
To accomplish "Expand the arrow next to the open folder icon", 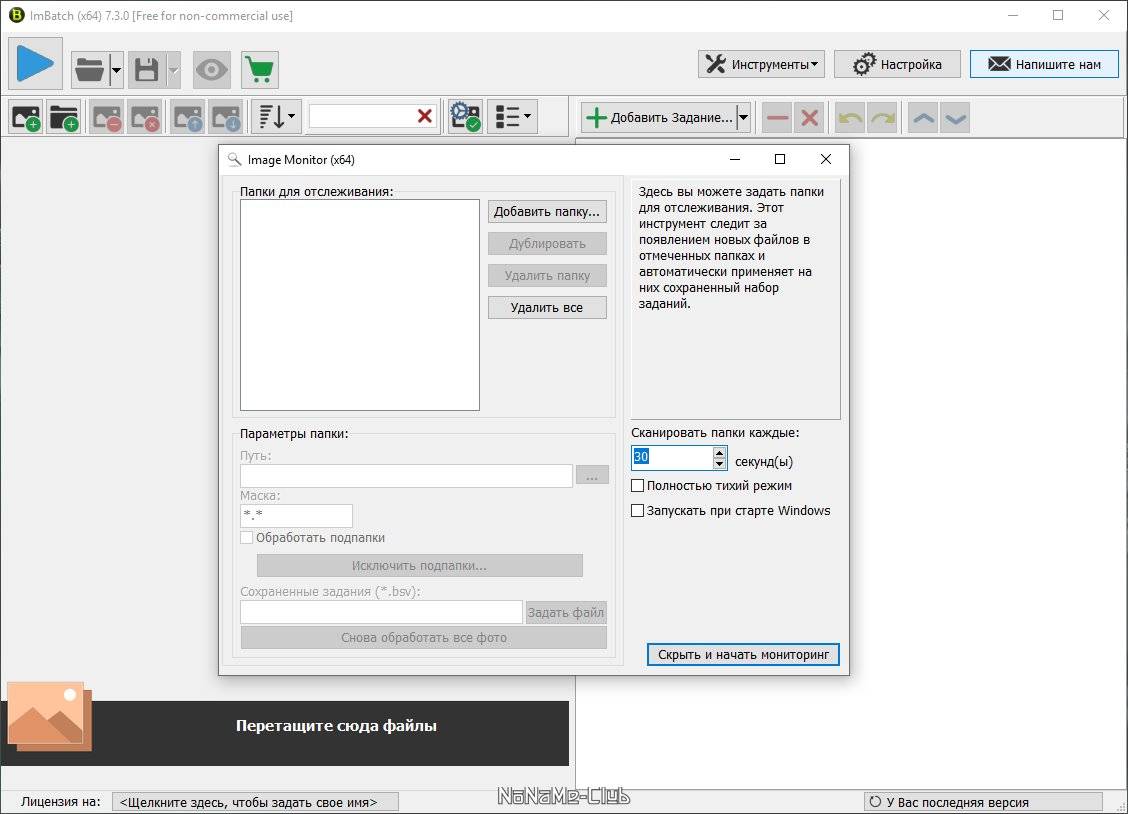I will point(117,70).
